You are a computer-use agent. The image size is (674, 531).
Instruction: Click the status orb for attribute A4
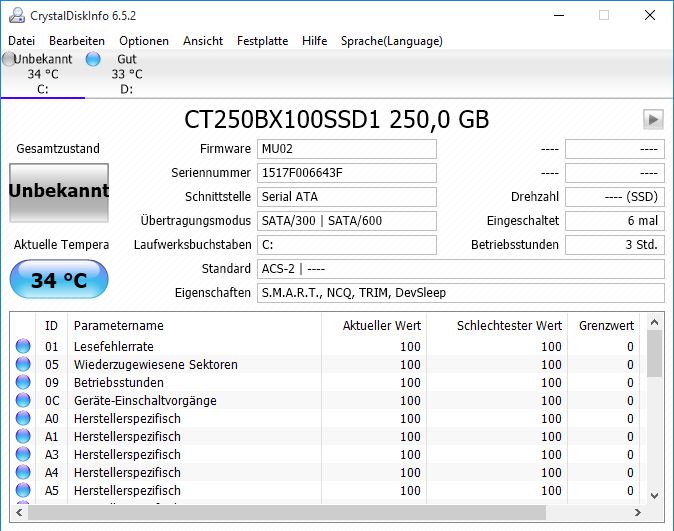[x=23, y=473]
